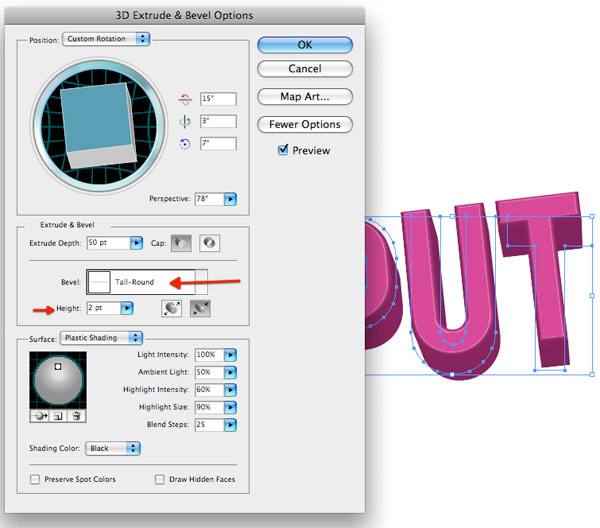Click the New Light icon
The height and width of the screenshot is (528, 600).
pyautogui.click(x=58, y=416)
